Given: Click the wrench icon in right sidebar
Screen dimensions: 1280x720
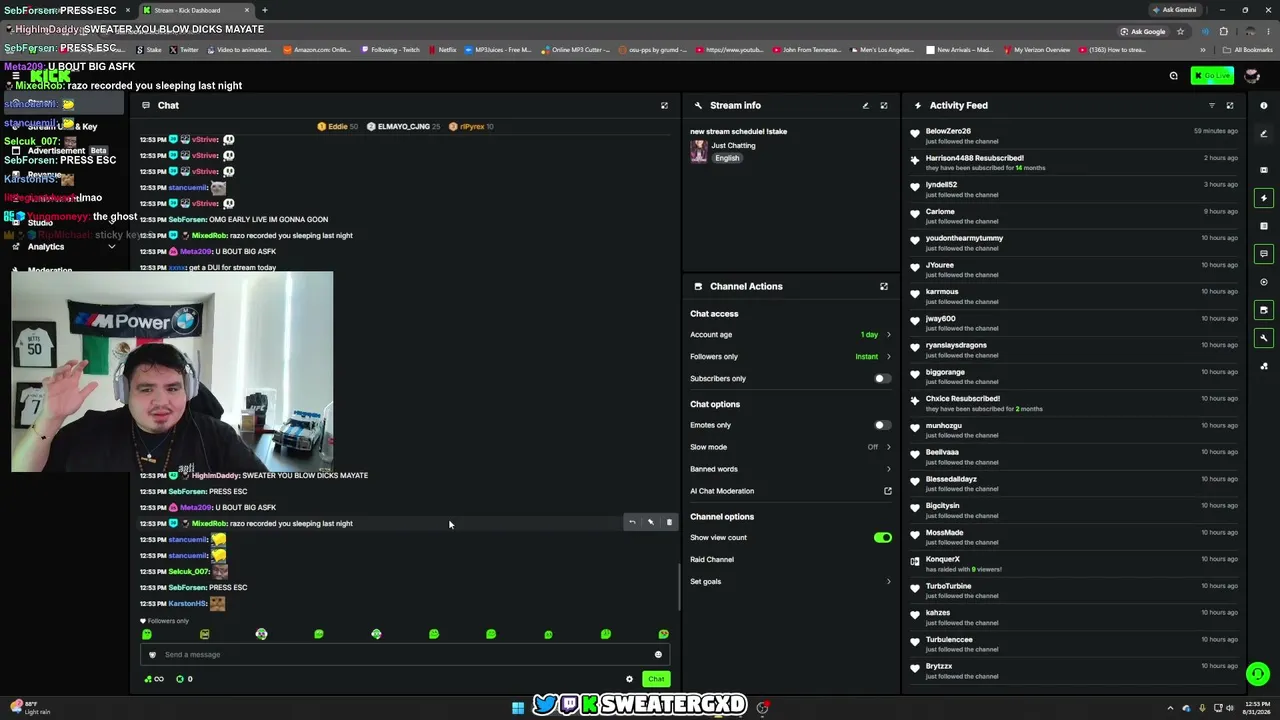Looking at the screenshot, I should click(x=1264, y=338).
